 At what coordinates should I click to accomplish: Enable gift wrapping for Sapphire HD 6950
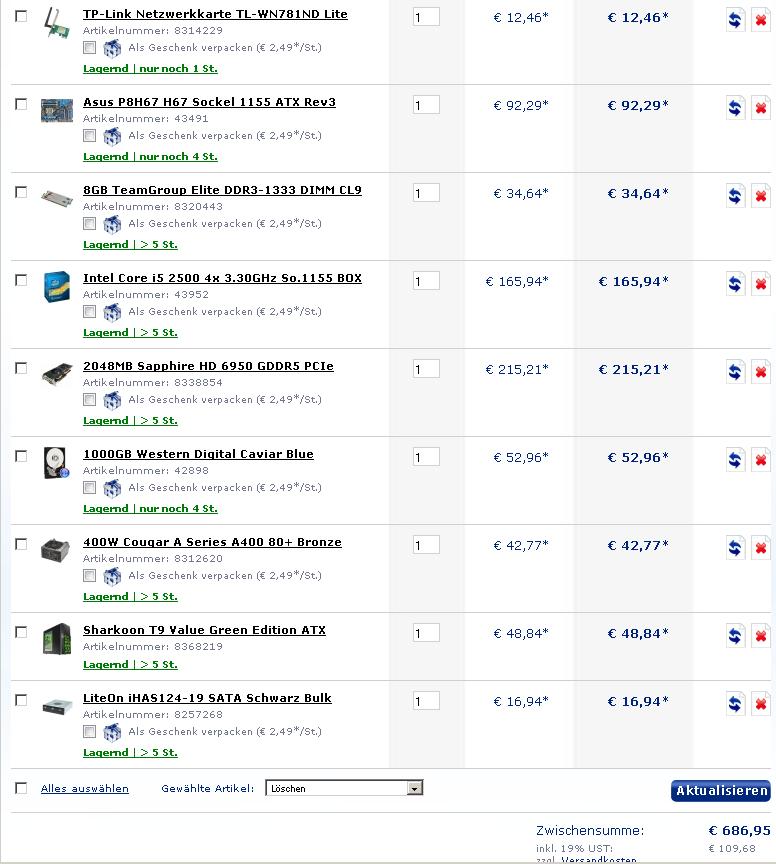(x=89, y=399)
